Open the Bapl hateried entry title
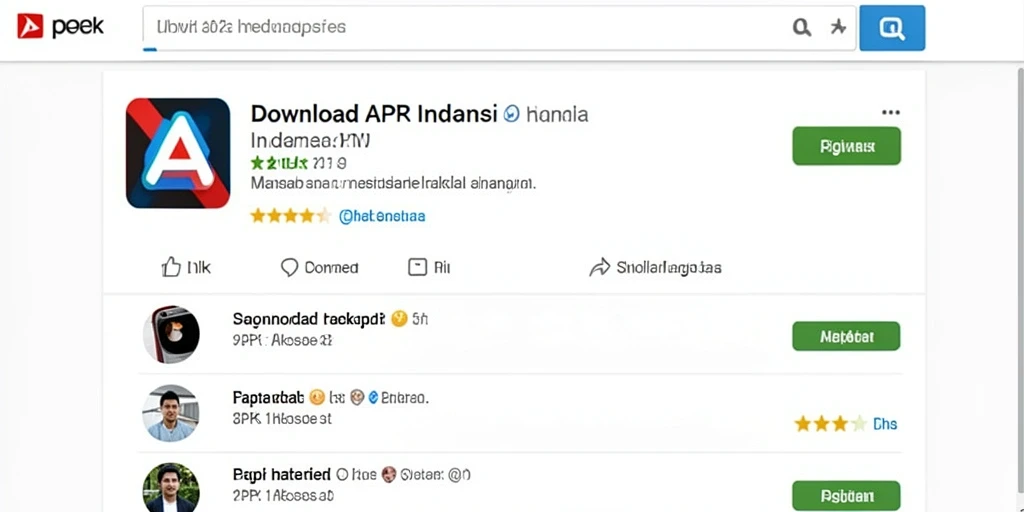 click(x=281, y=474)
